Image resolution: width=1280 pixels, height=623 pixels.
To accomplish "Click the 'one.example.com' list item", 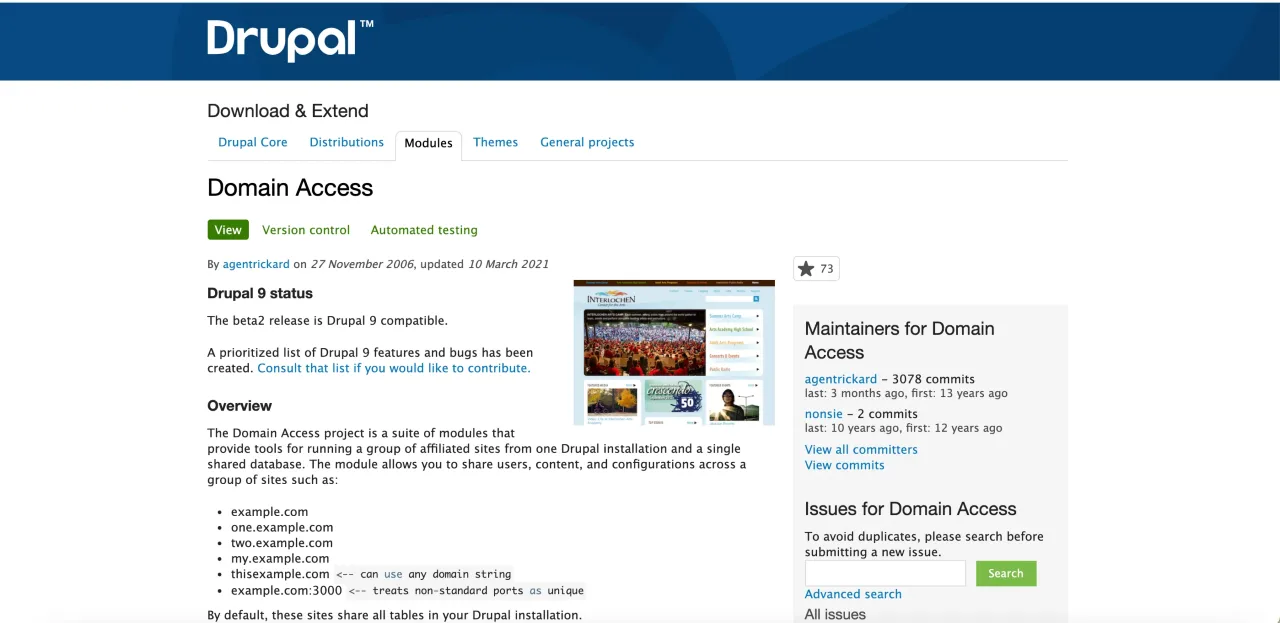I will coord(282,527).
